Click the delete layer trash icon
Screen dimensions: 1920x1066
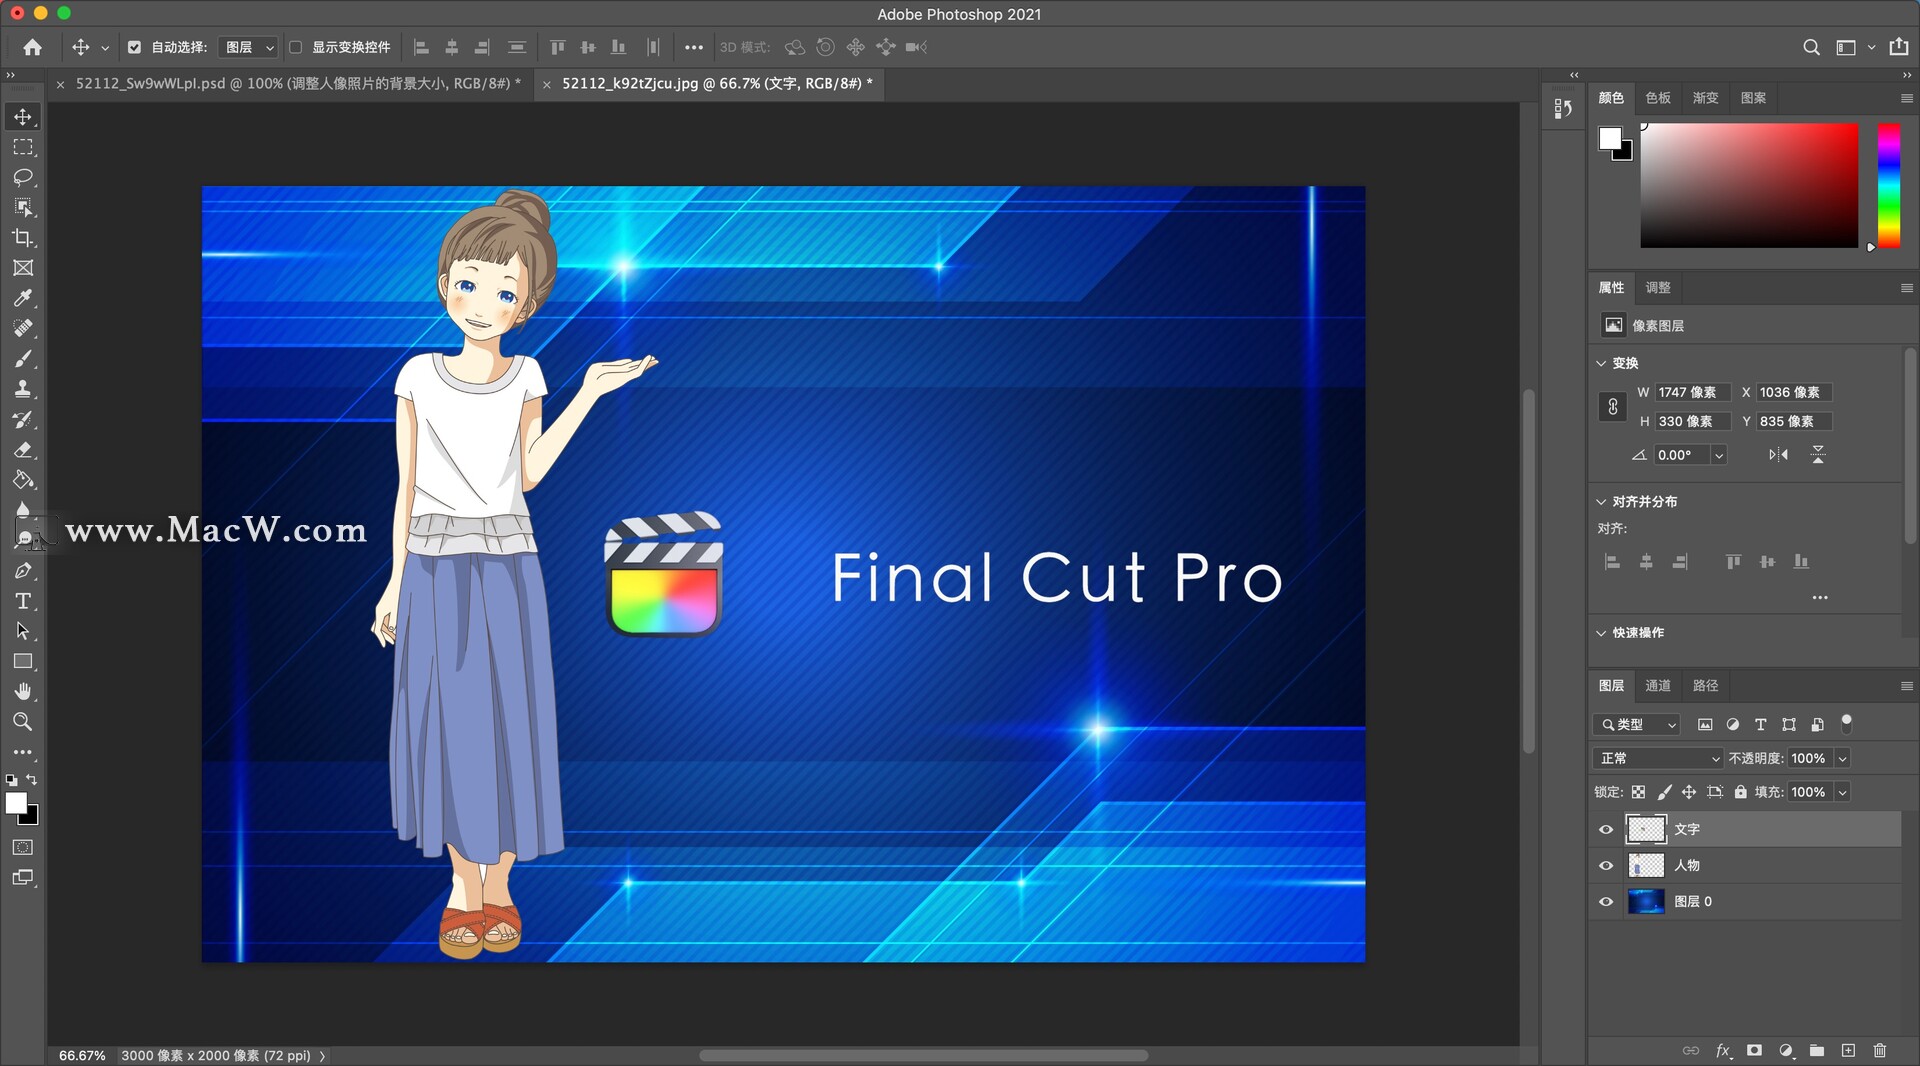pos(1880,1050)
